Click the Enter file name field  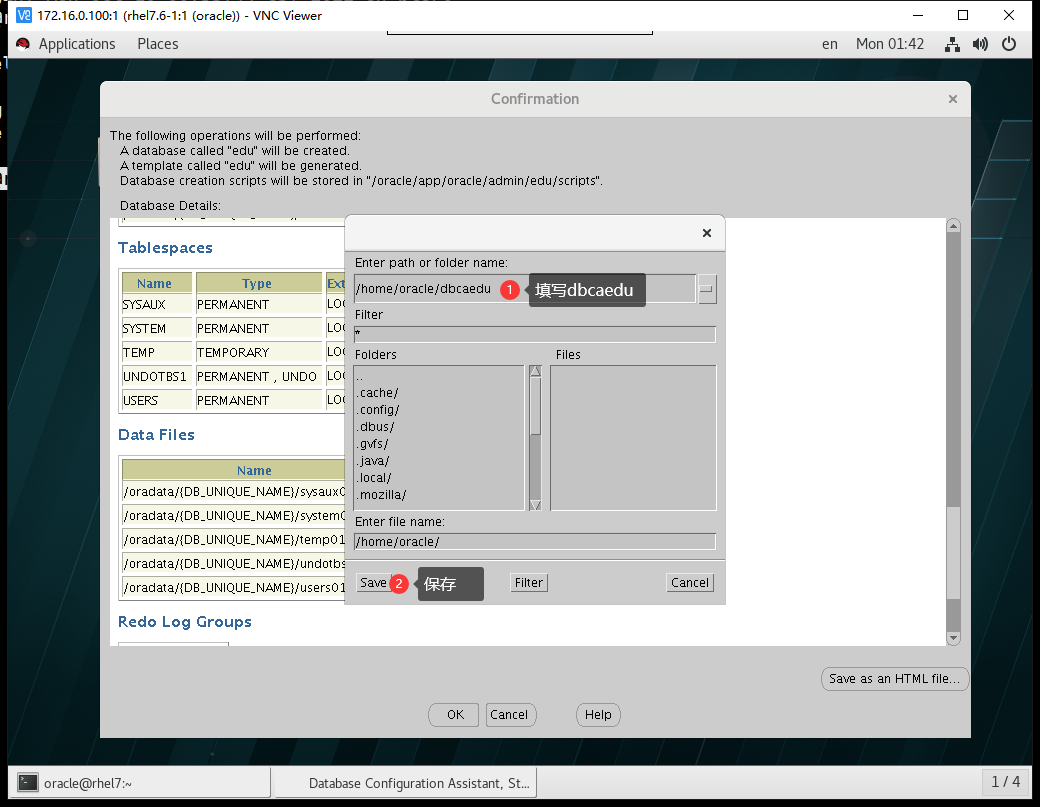[535, 542]
